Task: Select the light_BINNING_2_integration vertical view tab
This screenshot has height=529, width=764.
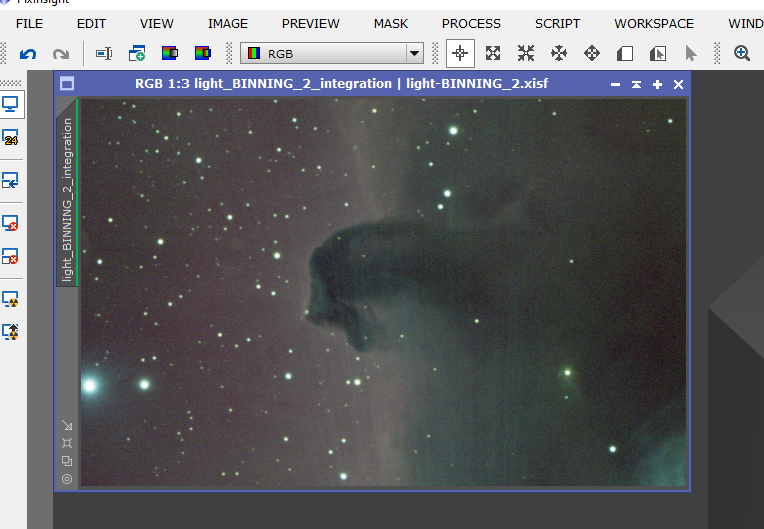Action: [x=67, y=193]
